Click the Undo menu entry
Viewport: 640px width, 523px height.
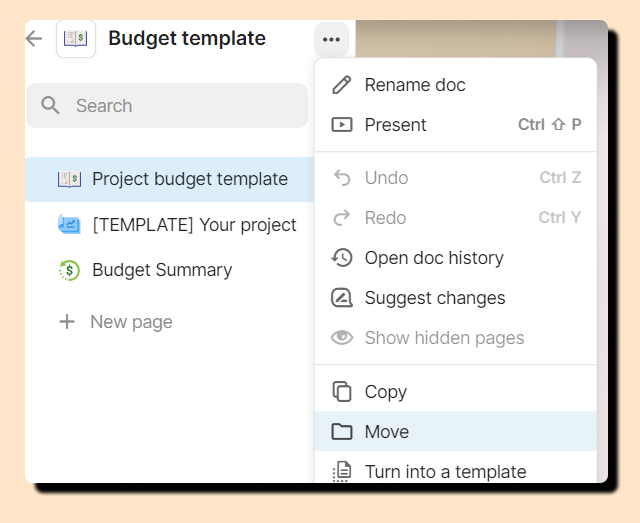tap(386, 178)
